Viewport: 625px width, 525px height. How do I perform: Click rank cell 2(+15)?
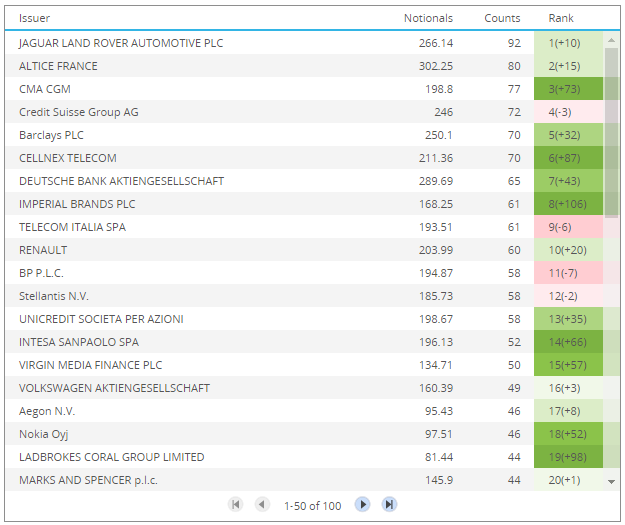[x=568, y=66]
